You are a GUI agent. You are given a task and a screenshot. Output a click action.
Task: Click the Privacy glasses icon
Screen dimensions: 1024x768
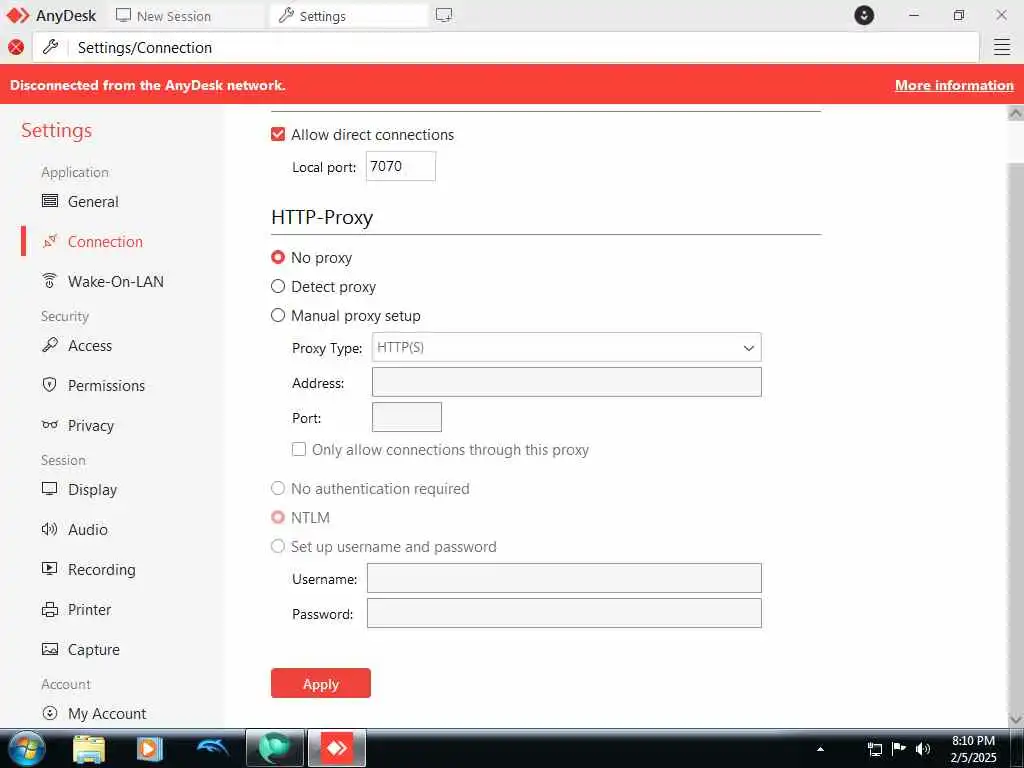click(x=50, y=424)
